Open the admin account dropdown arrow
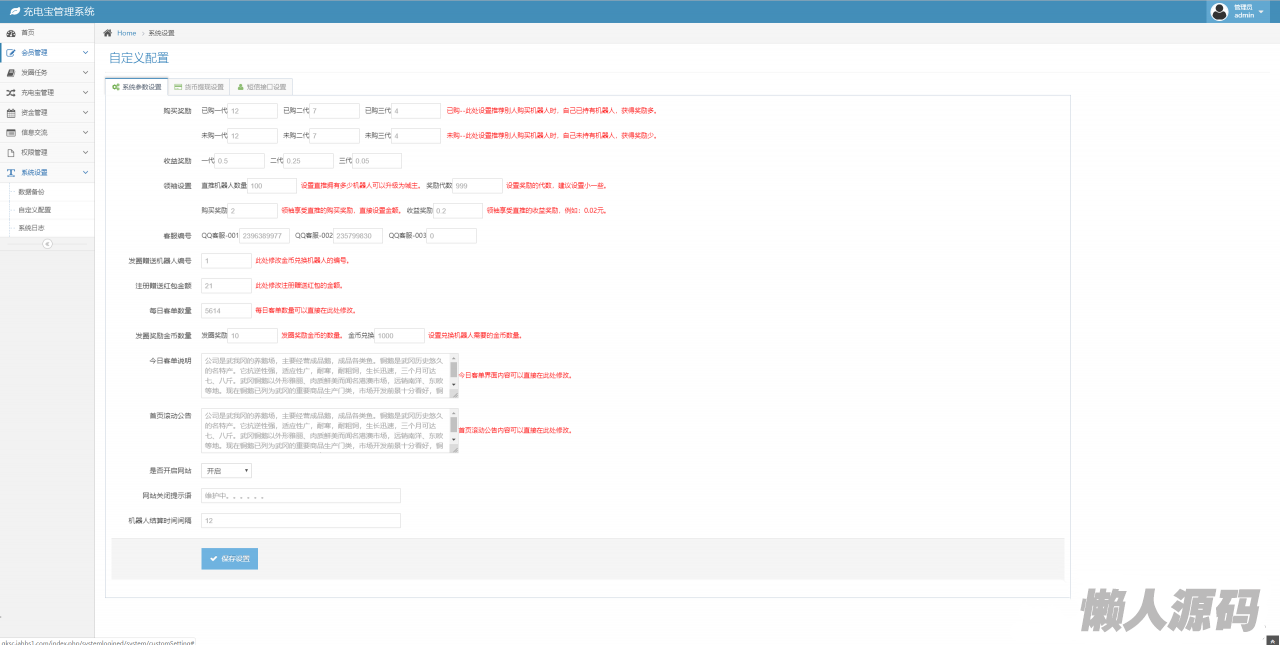The height and width of the screenshot is (645, 1280). [x=1266, y=12]
